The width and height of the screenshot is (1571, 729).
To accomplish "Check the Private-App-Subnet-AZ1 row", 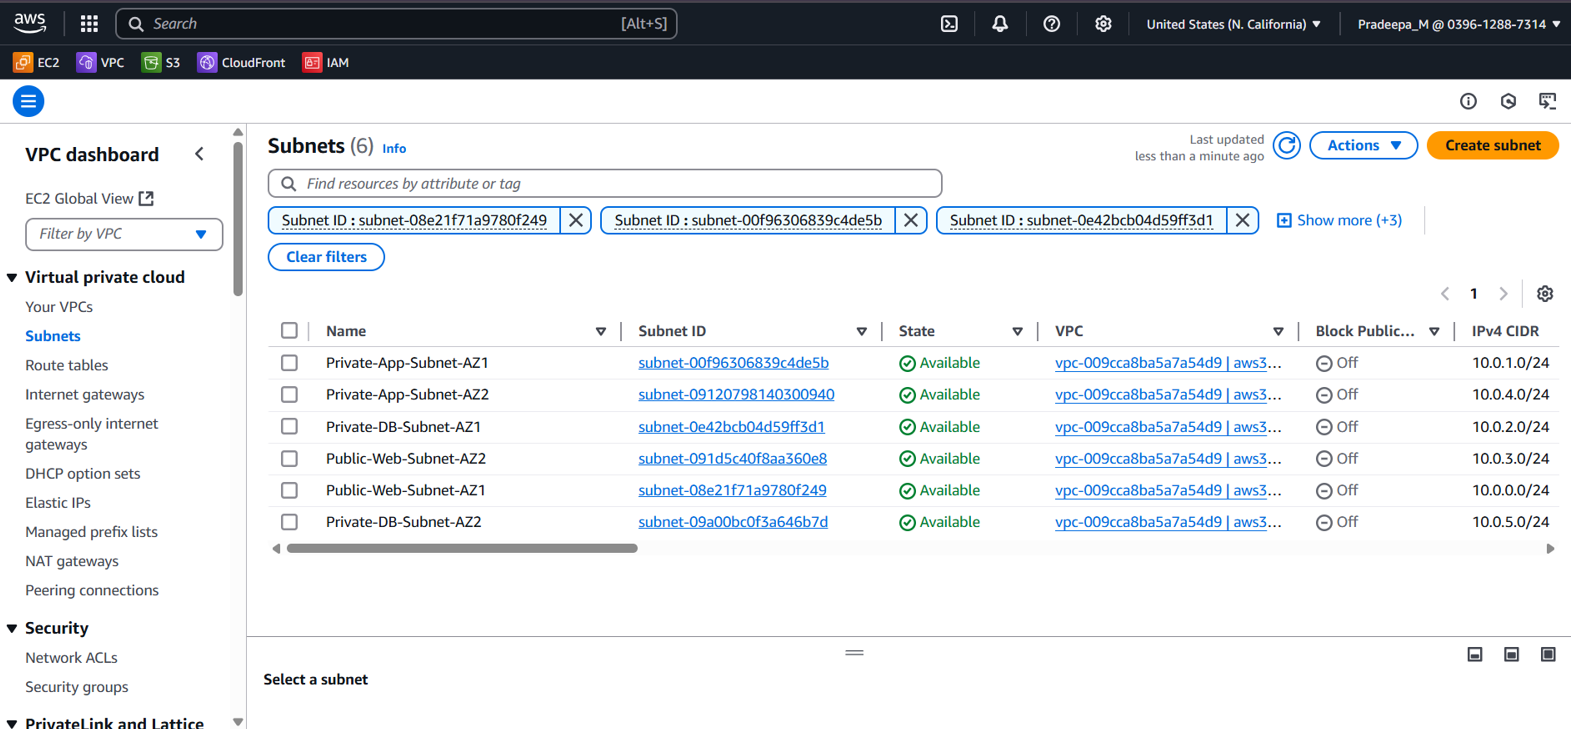I will tap(289, 363).
